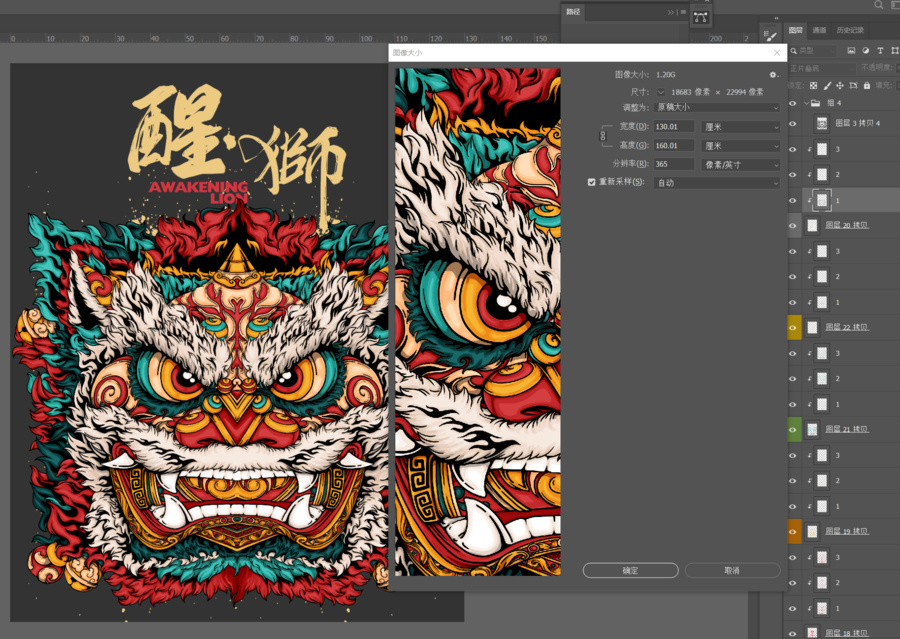This screenshot has width=900, height=639.
Task: Hide the 图层 3 拷贝 4 layer
Action: (793, 123)
